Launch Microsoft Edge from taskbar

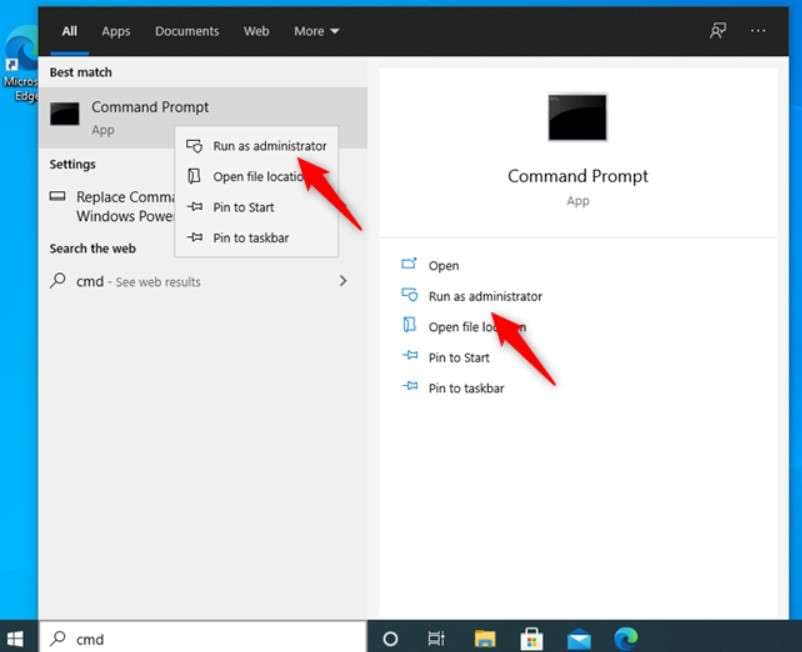(626, 638)
